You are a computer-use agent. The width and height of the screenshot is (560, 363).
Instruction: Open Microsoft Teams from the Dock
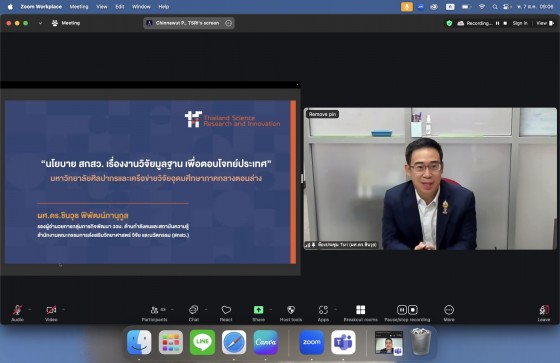point(343,342)
